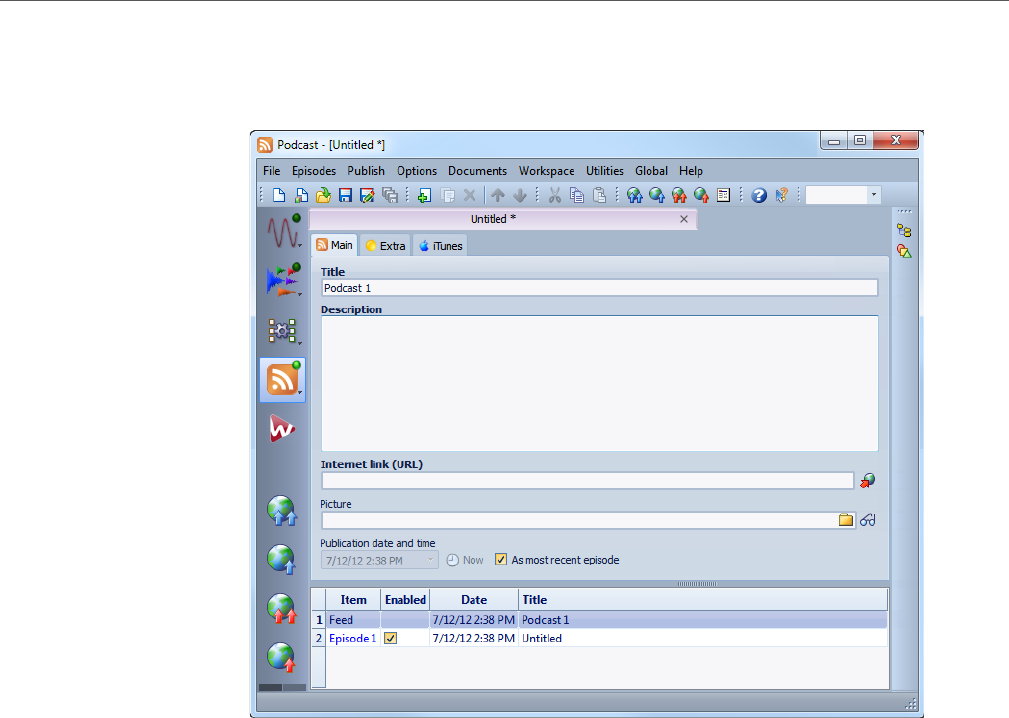The width and height of the screenshot is (1009, 718).
Task: Click into the Title field containing Podcast 1
Action: pos(599,288)
